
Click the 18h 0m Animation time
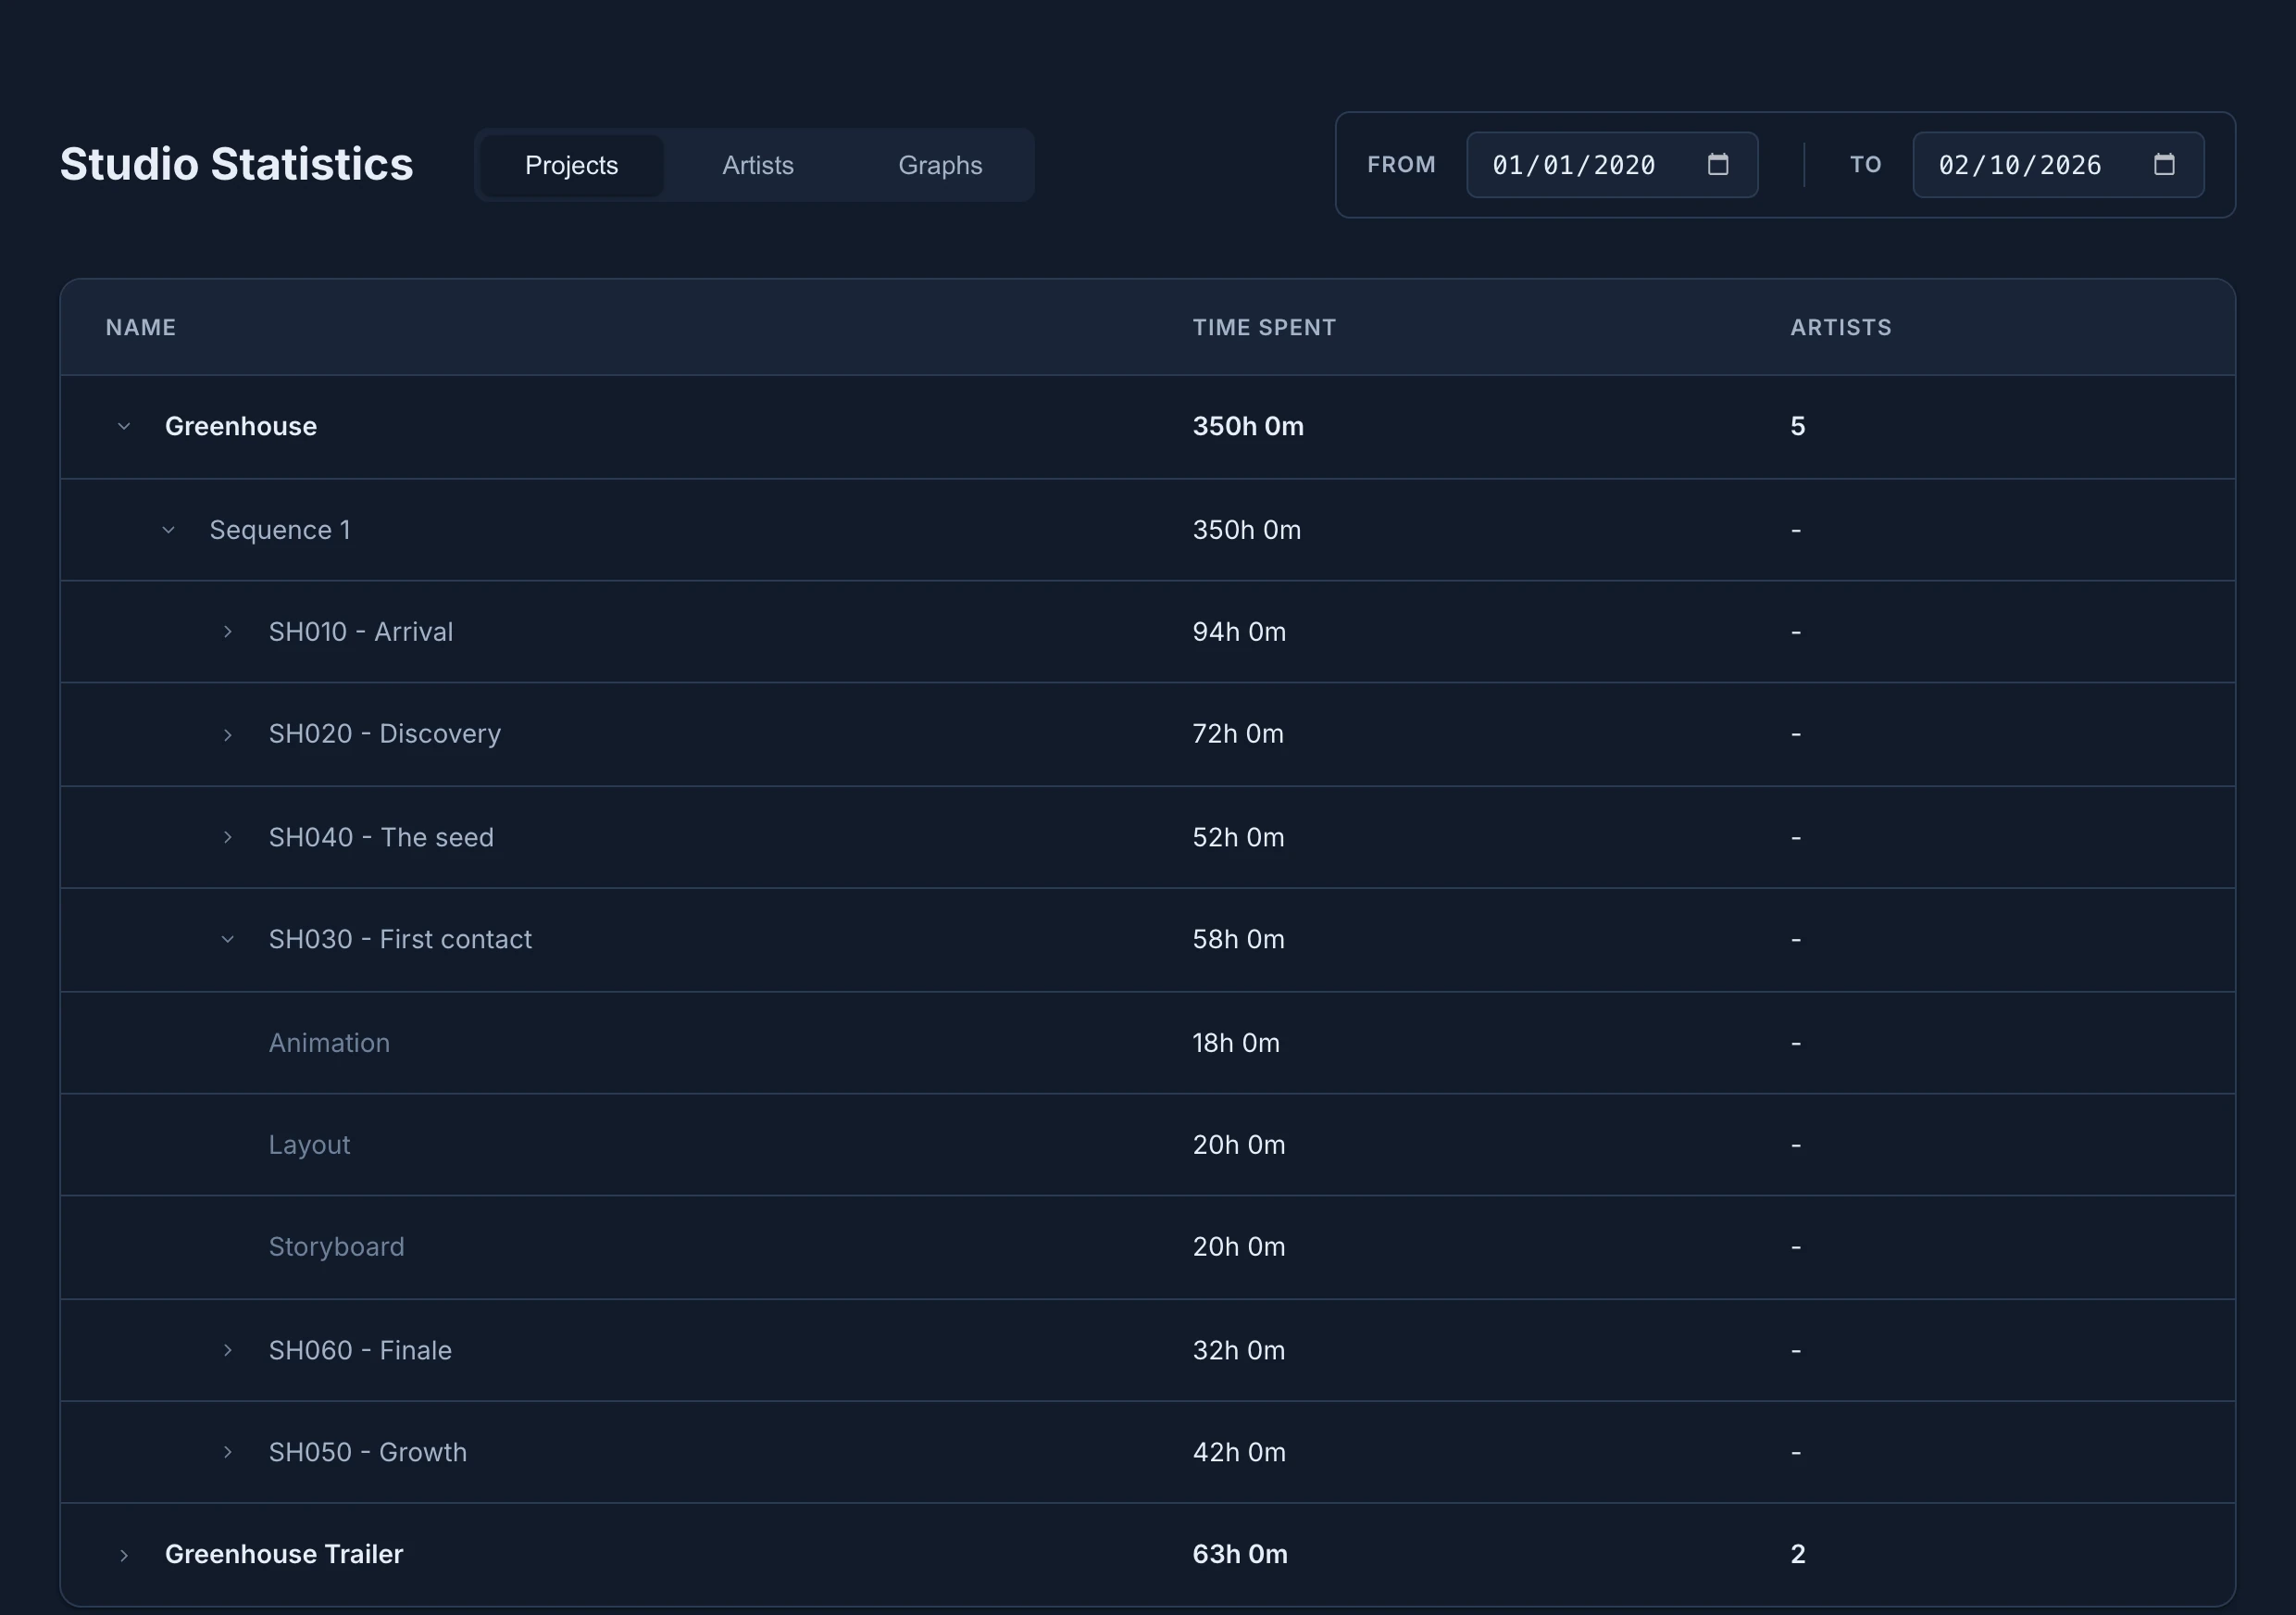(1236, 1043)
